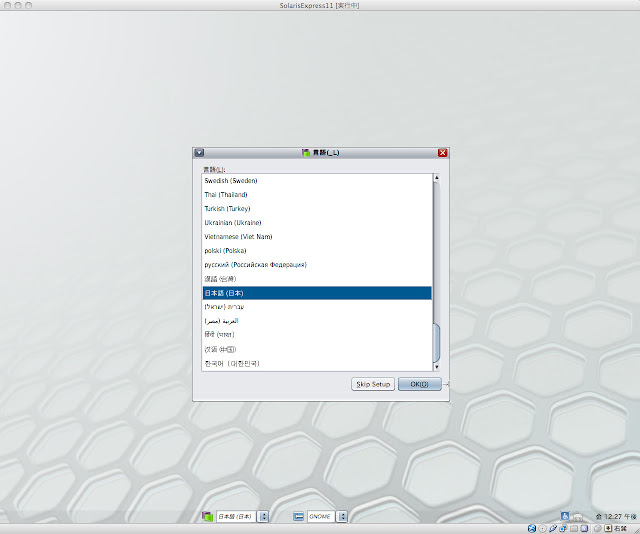Click the OK button in the language dialog
This screenshot has height=534, width=640.
pyautogui.click(x=420, y=384)
